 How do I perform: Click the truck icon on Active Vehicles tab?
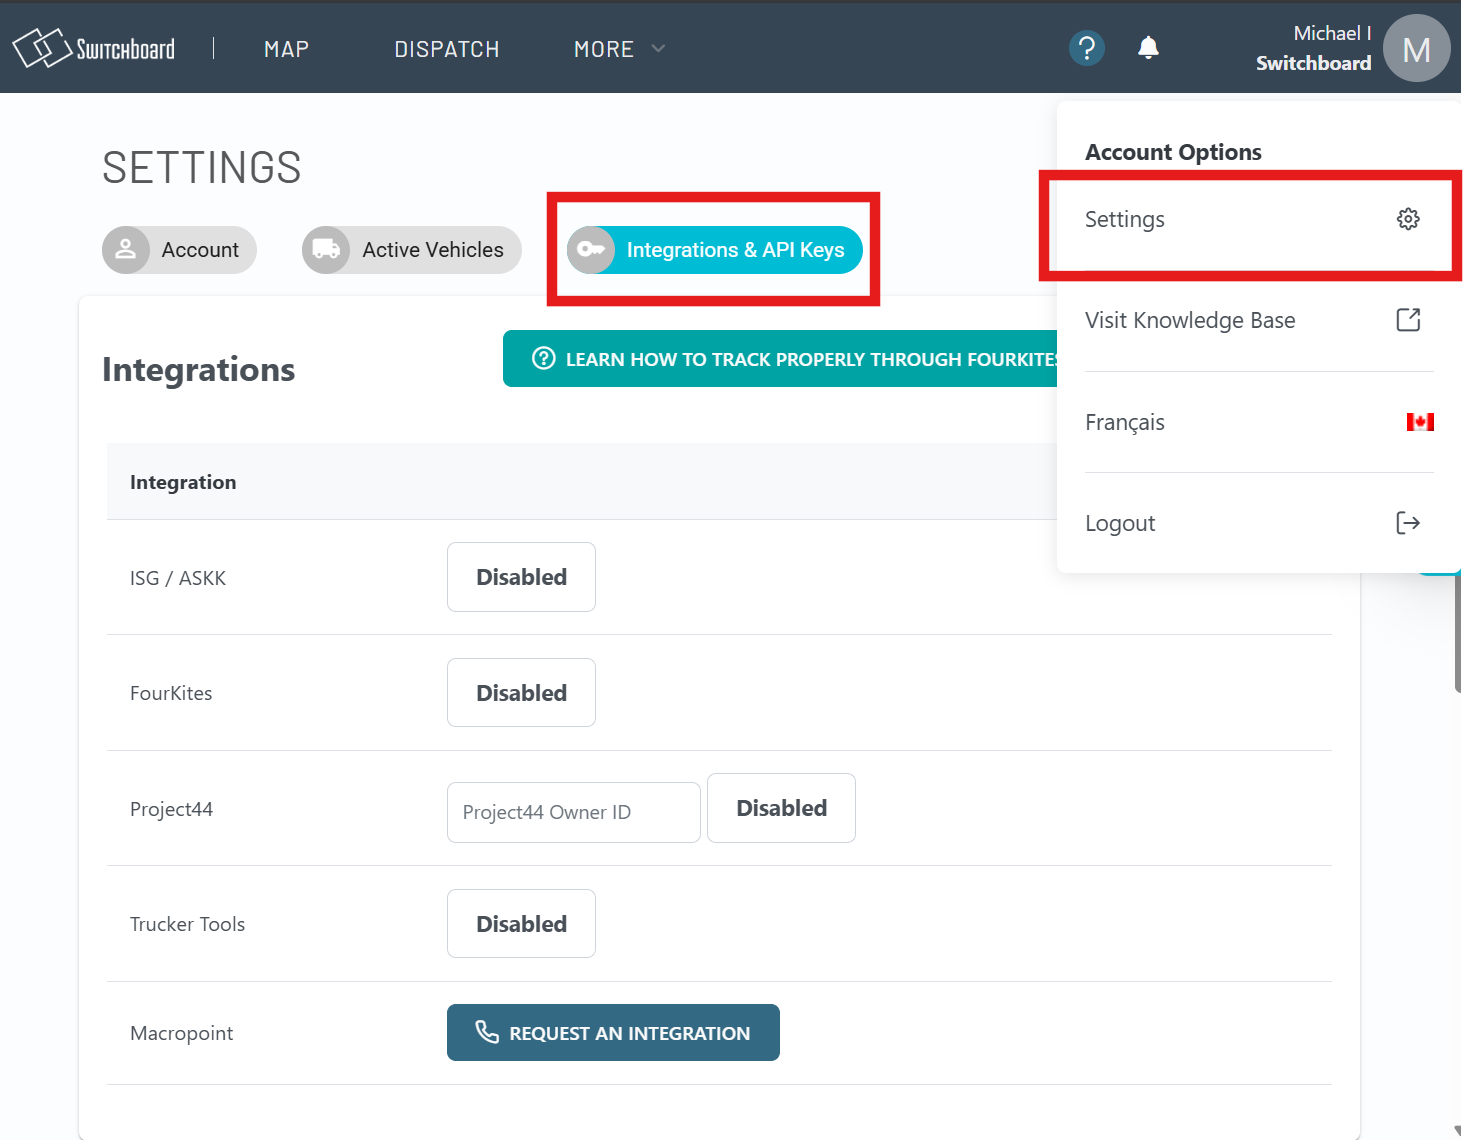tap(326, 250)
